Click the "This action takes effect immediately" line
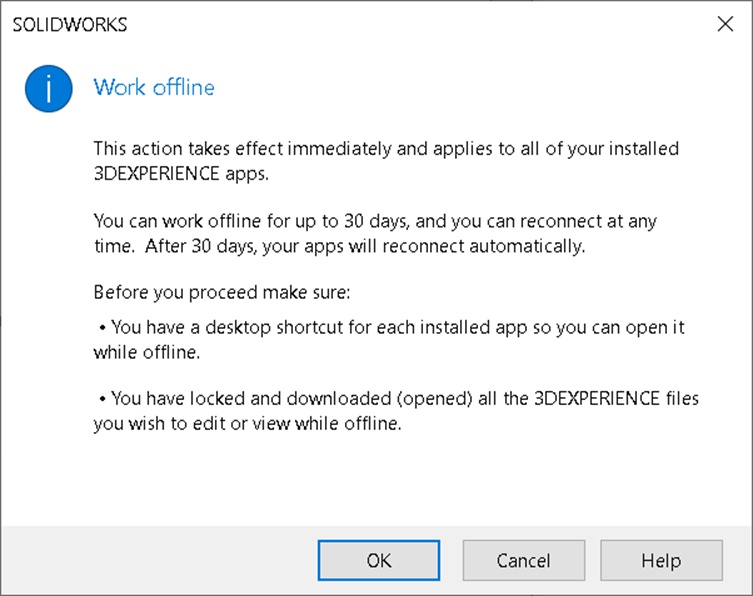 click(386, 149)
